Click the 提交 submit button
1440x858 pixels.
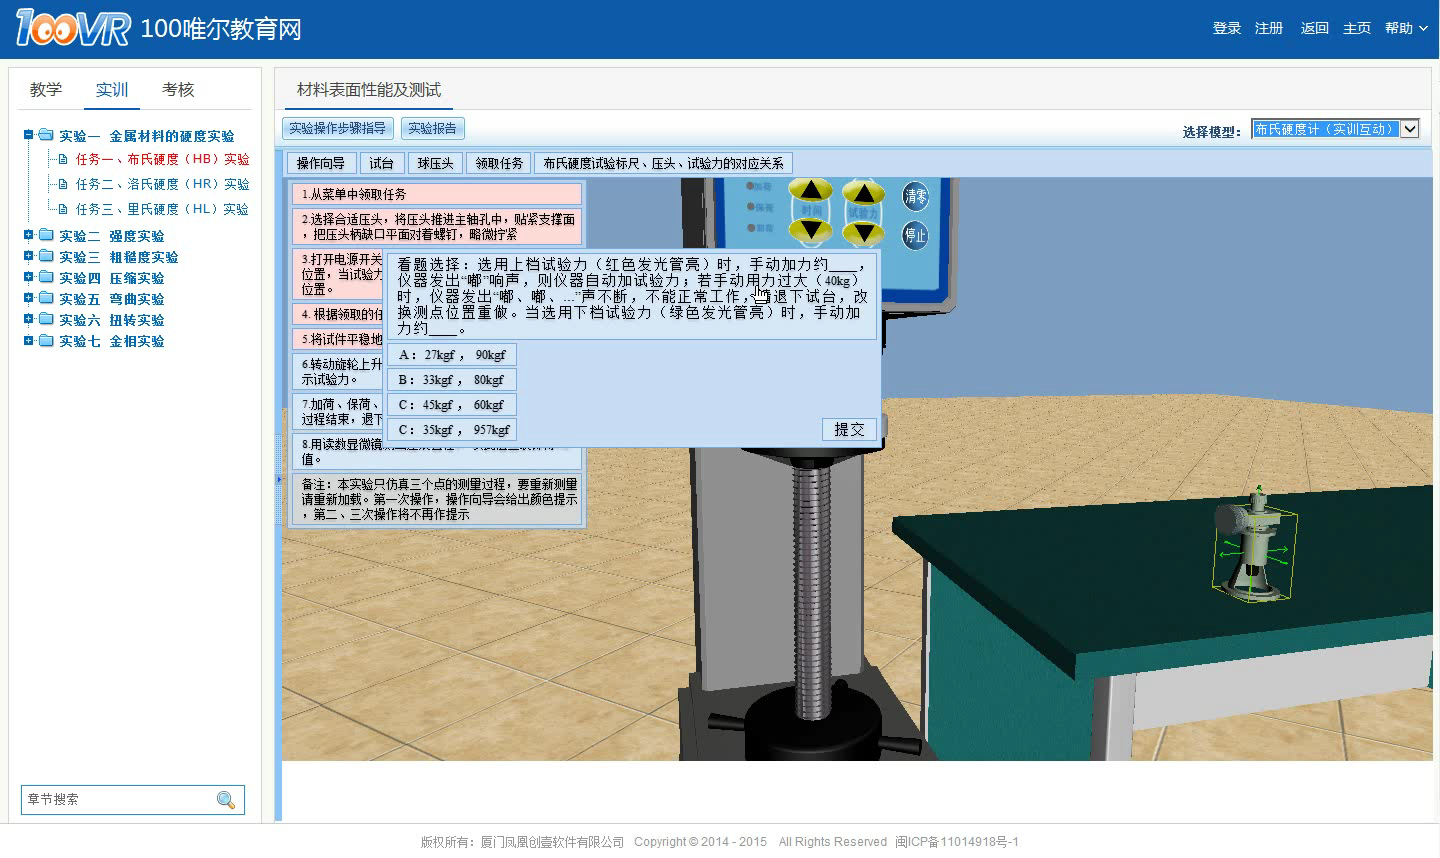[x=849, y=429]
